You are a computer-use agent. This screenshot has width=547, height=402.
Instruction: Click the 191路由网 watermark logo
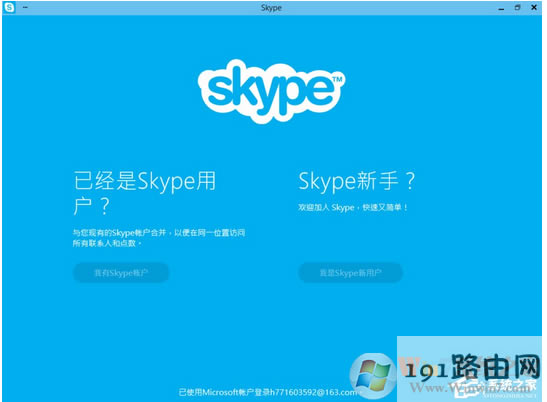[472, 367]
